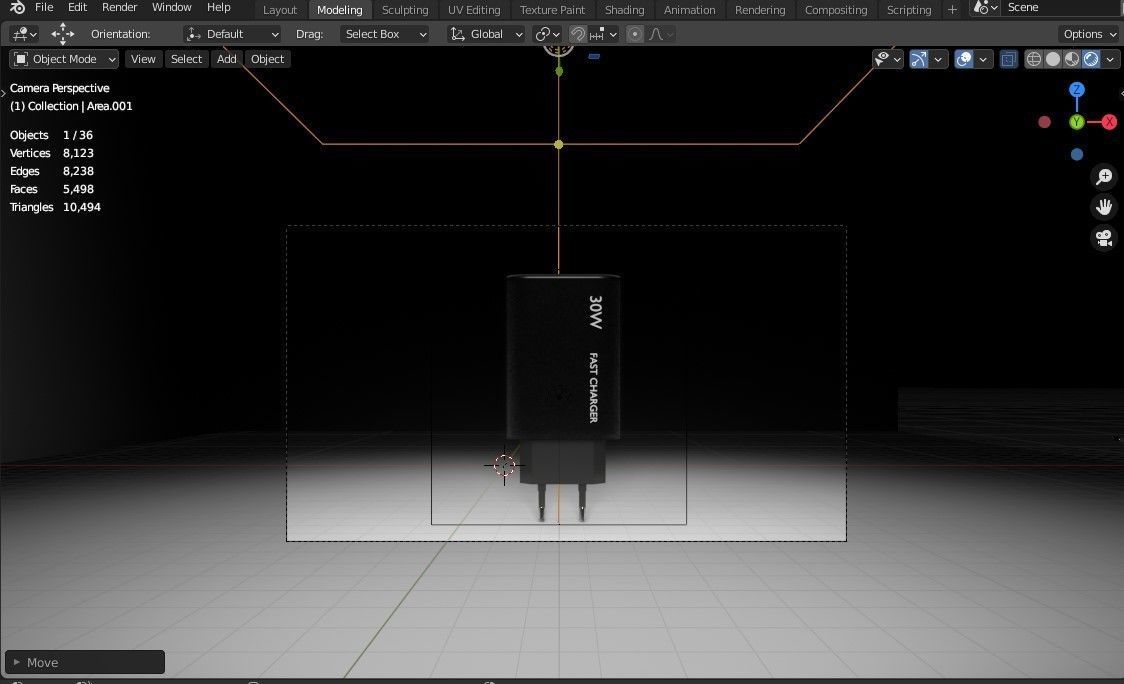The width and height of the screenshot is (1124, 684).
Task: Click the Options button top right
Action: point(1087,33)
